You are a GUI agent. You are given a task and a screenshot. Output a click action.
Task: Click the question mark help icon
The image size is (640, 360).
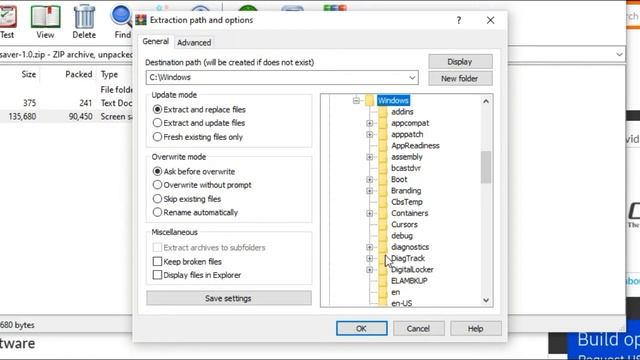point(459,20)
